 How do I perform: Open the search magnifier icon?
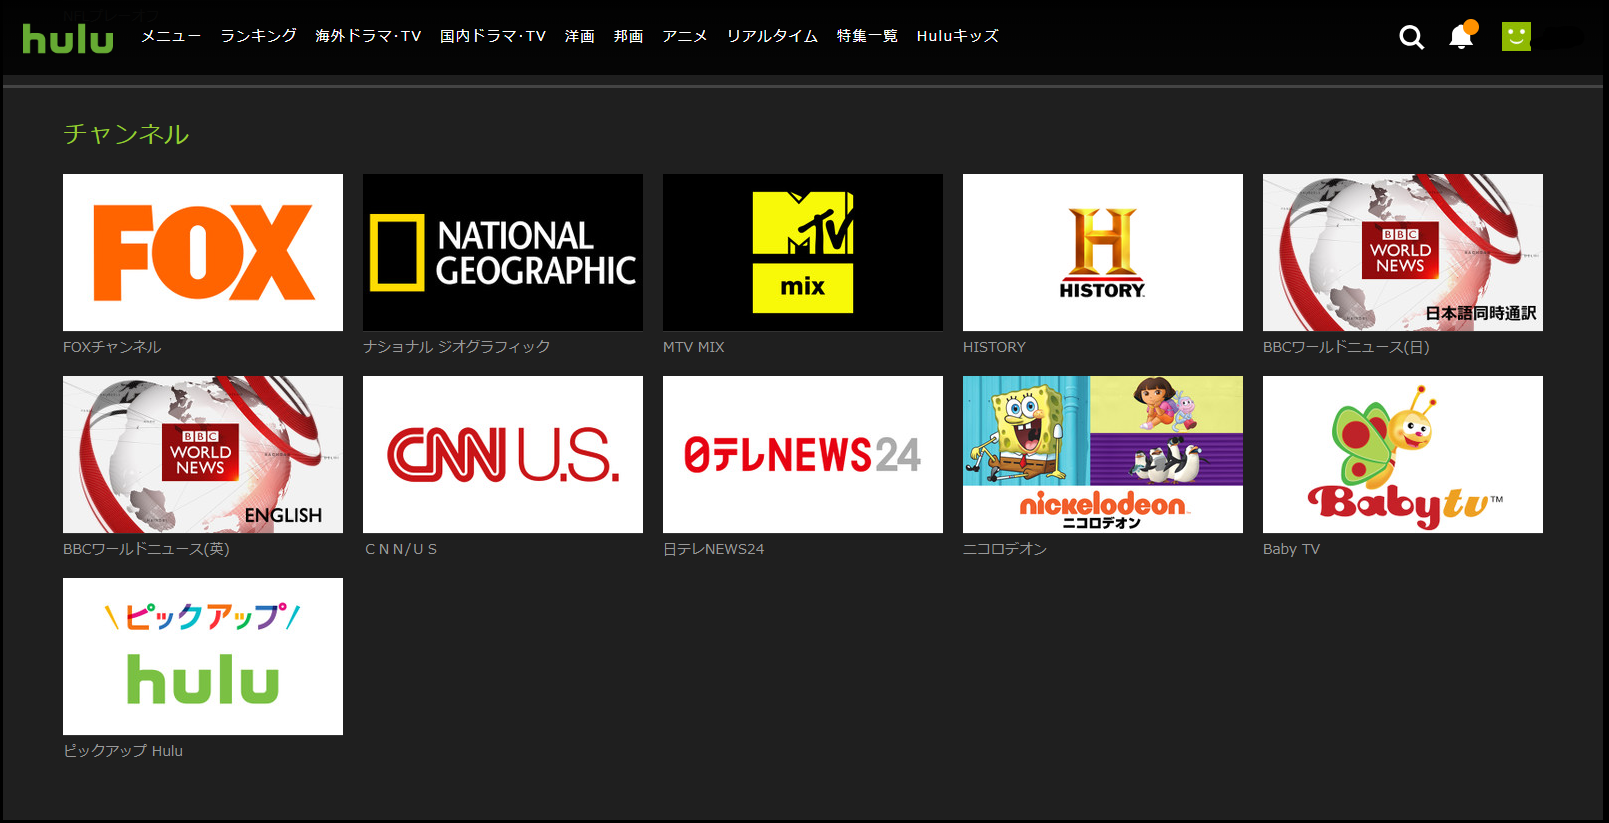pyautogui.click(x=1411, y=37)
